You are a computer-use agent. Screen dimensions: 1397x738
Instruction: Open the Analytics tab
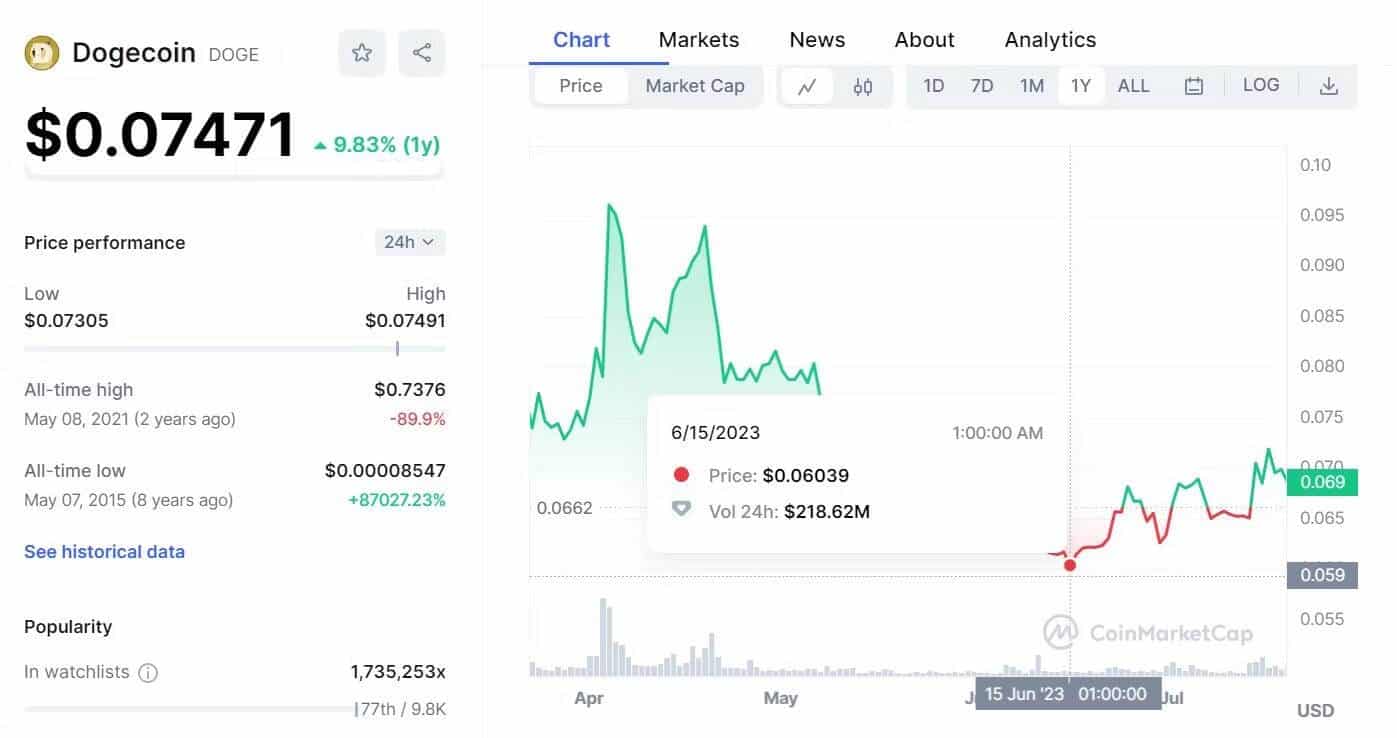coord(1050,40)
